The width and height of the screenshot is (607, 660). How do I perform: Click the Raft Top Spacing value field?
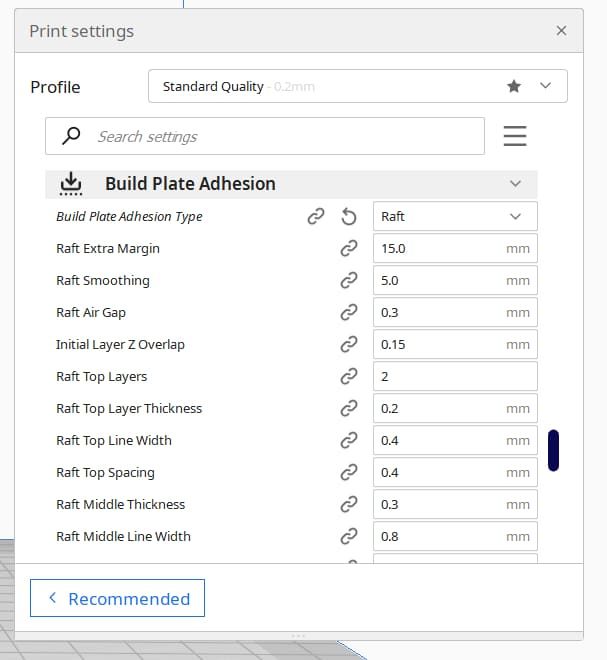coord(455,472)
